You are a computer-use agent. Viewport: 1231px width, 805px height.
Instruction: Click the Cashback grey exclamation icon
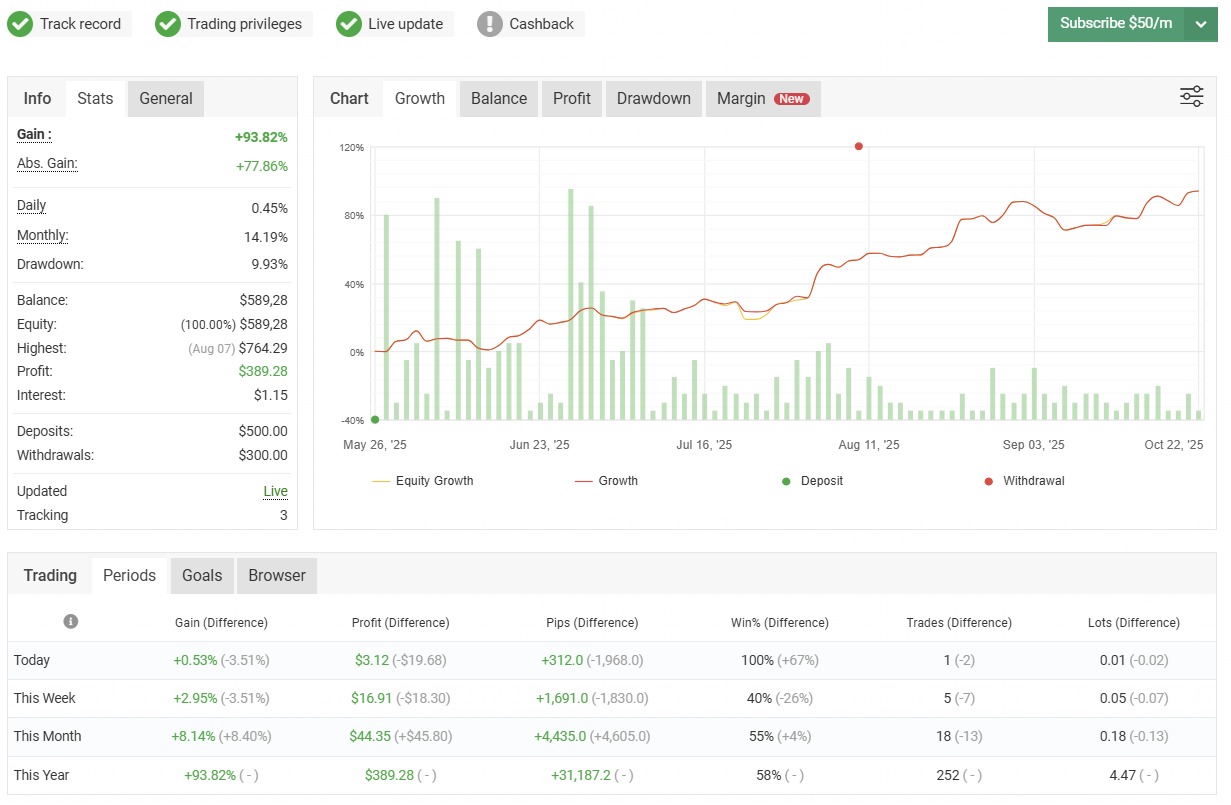point(490,24)
